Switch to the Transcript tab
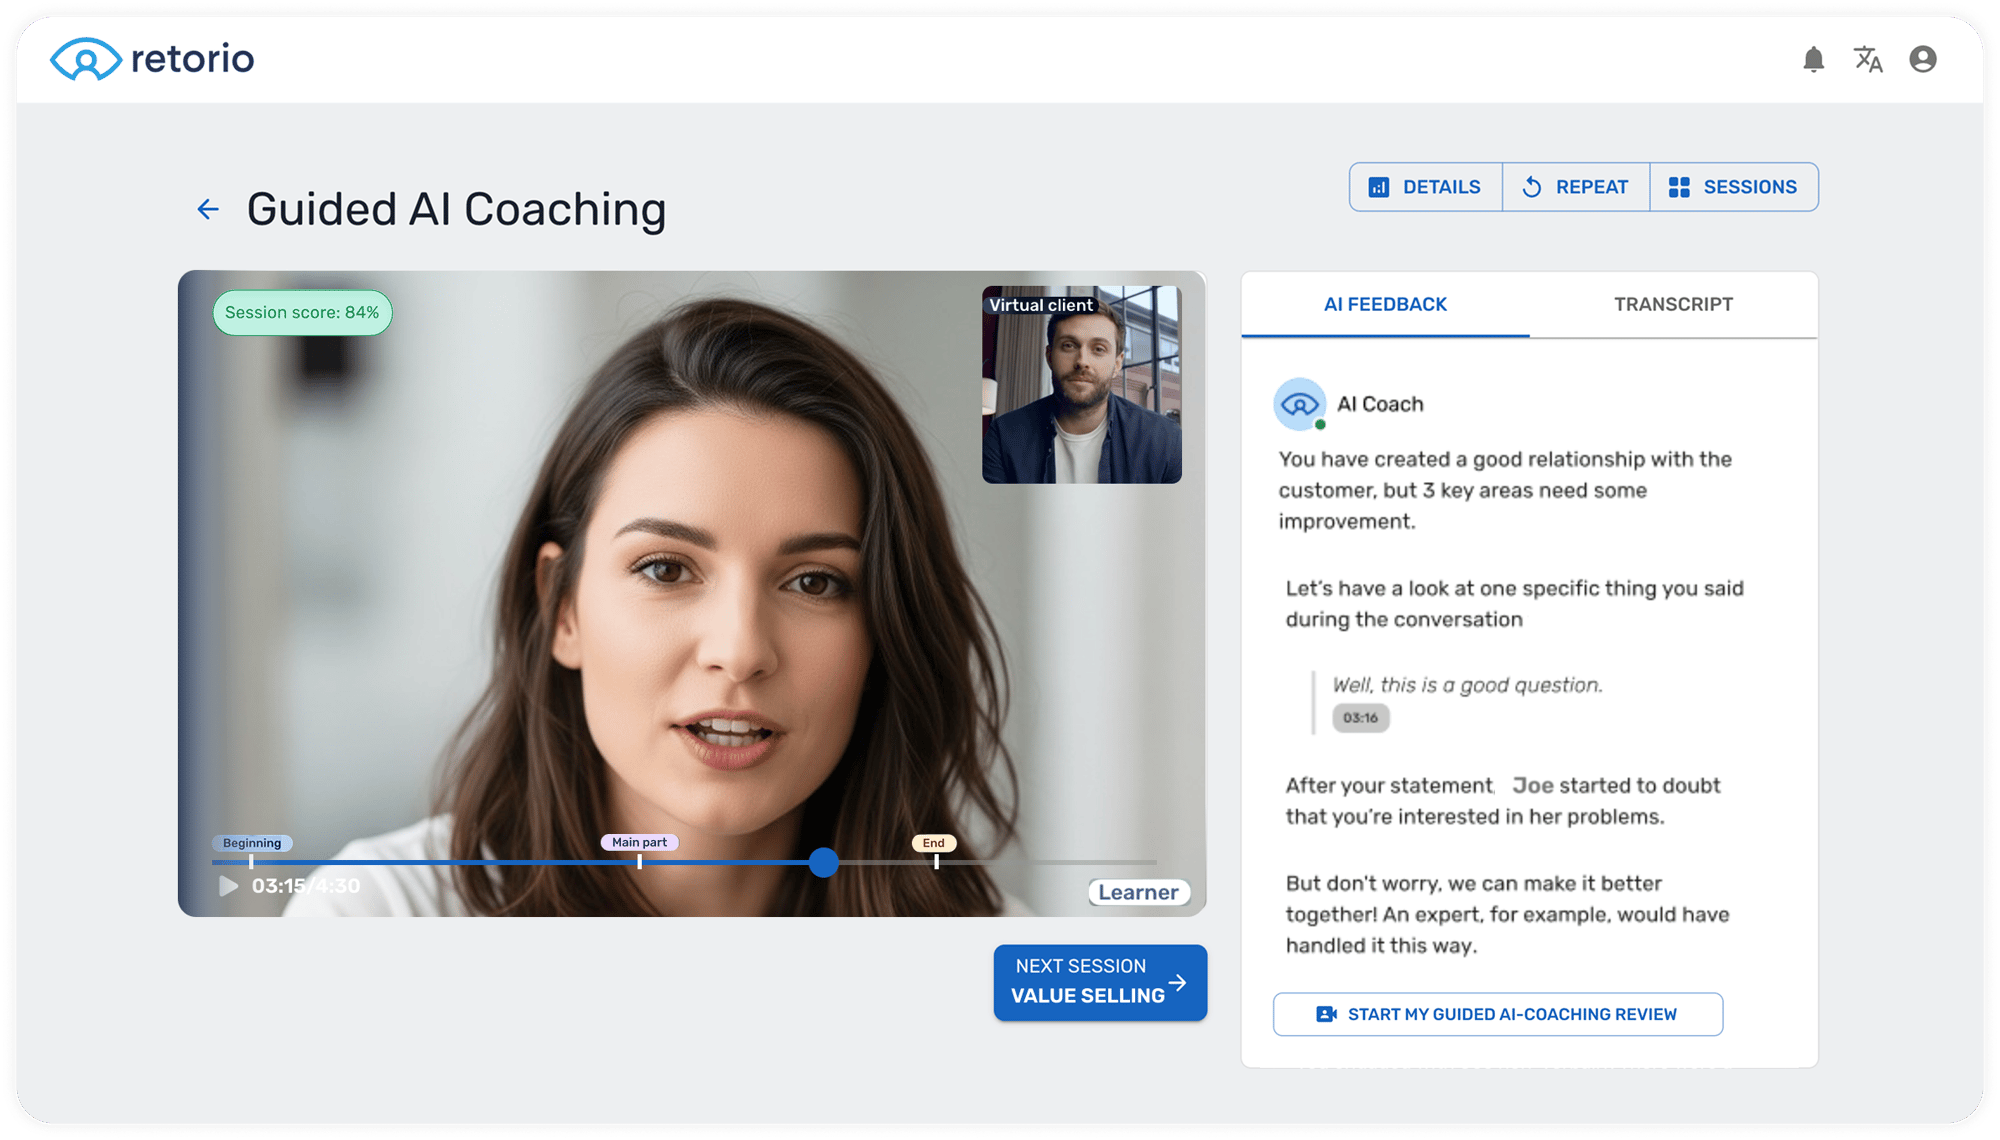This screenshot has height=1140, width=2000. [x=1673, y=304]
